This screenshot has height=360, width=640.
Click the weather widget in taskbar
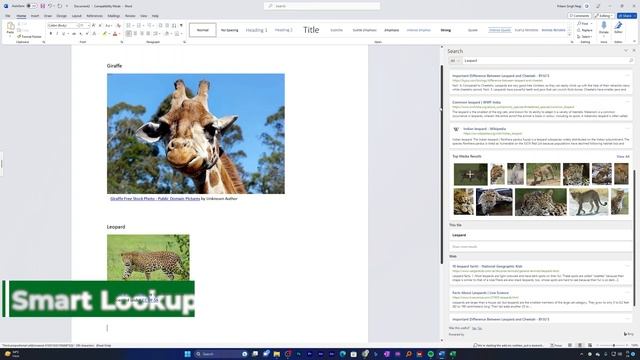12,354
